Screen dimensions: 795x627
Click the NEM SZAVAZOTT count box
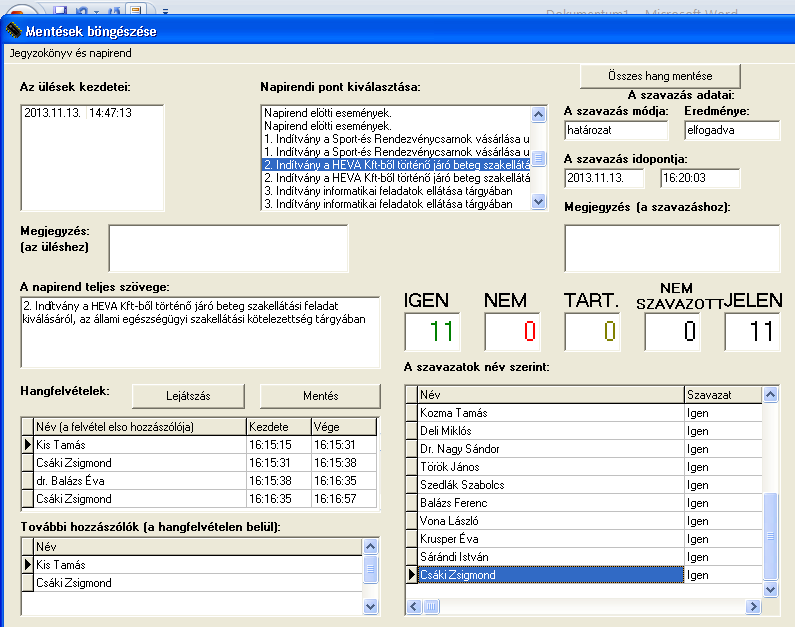[x=672, y=331]
